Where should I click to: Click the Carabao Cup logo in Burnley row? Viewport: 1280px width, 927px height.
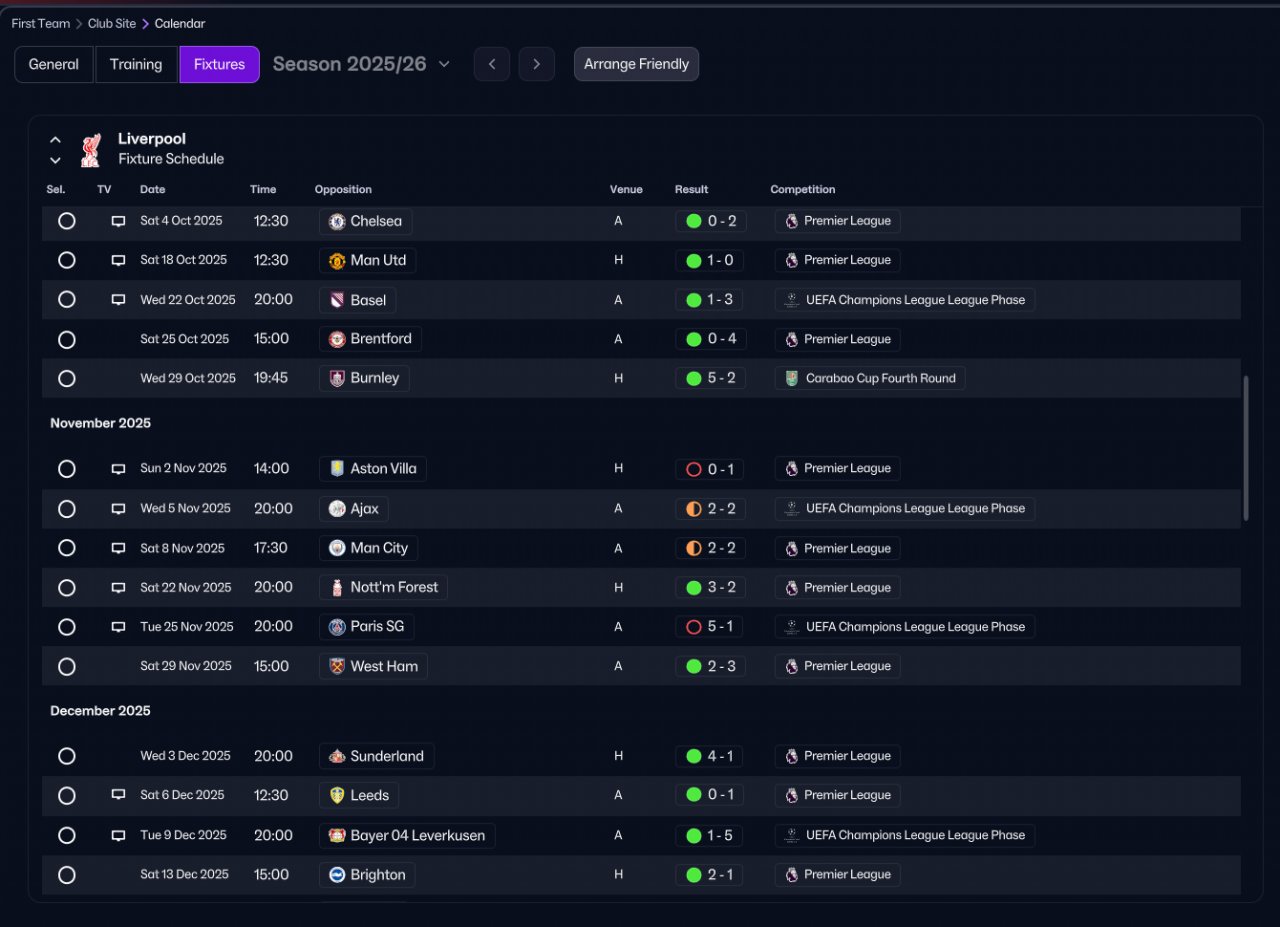[x=792, y=378]
